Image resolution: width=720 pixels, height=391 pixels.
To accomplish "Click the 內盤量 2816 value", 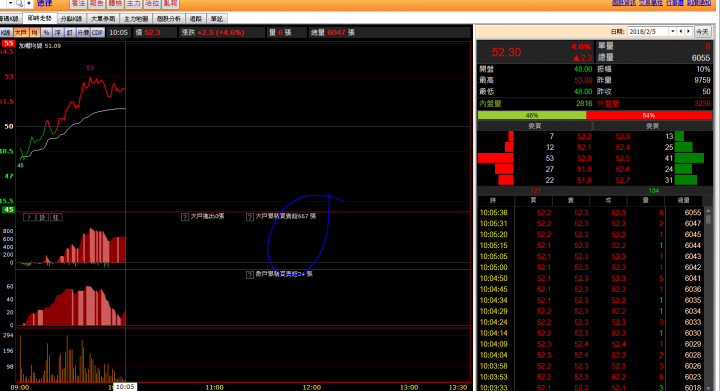I will click(584, 104).
